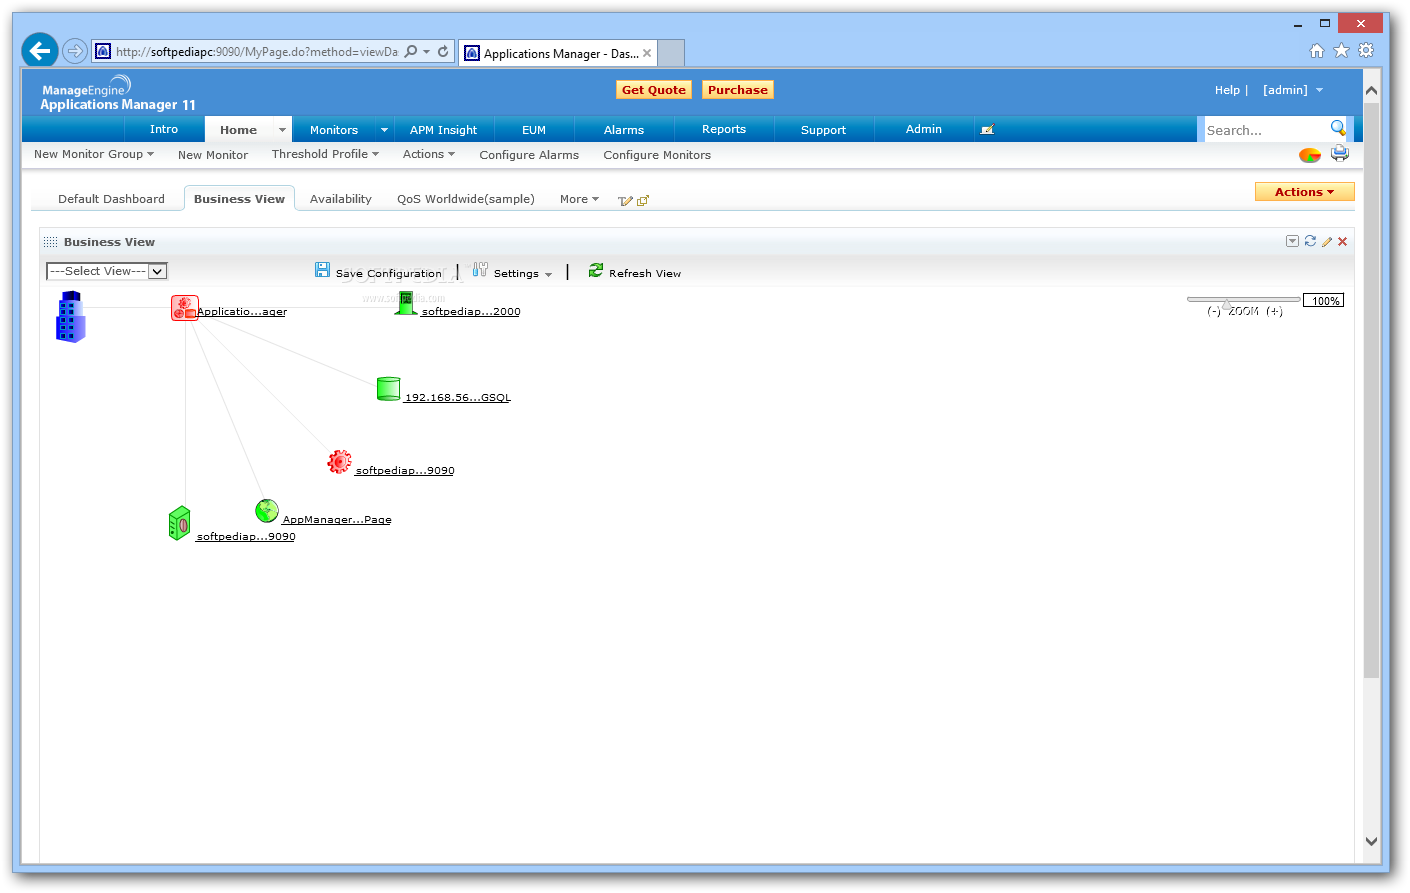Open the Actions dropdown in the submenu bar
This screenshot has height=893, width=1410.
pyautogui.click(x=429, y=154)
